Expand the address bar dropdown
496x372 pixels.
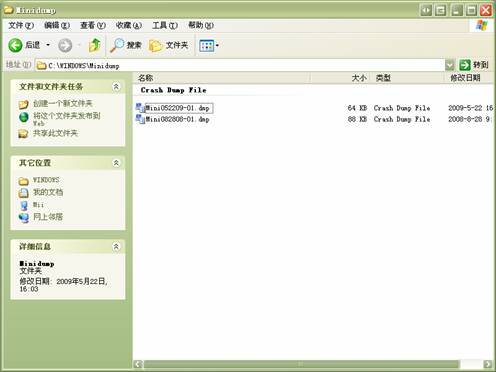tap(450, 65)
